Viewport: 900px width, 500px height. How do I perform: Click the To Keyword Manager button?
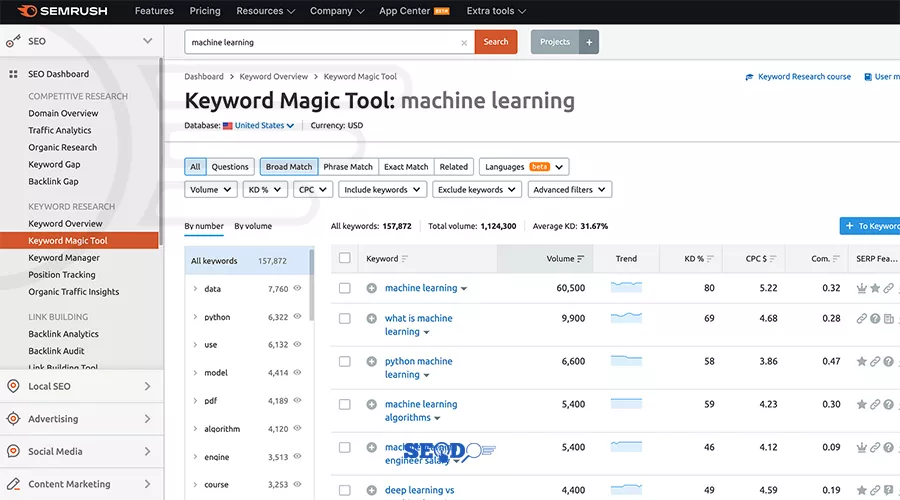point(870,226)
